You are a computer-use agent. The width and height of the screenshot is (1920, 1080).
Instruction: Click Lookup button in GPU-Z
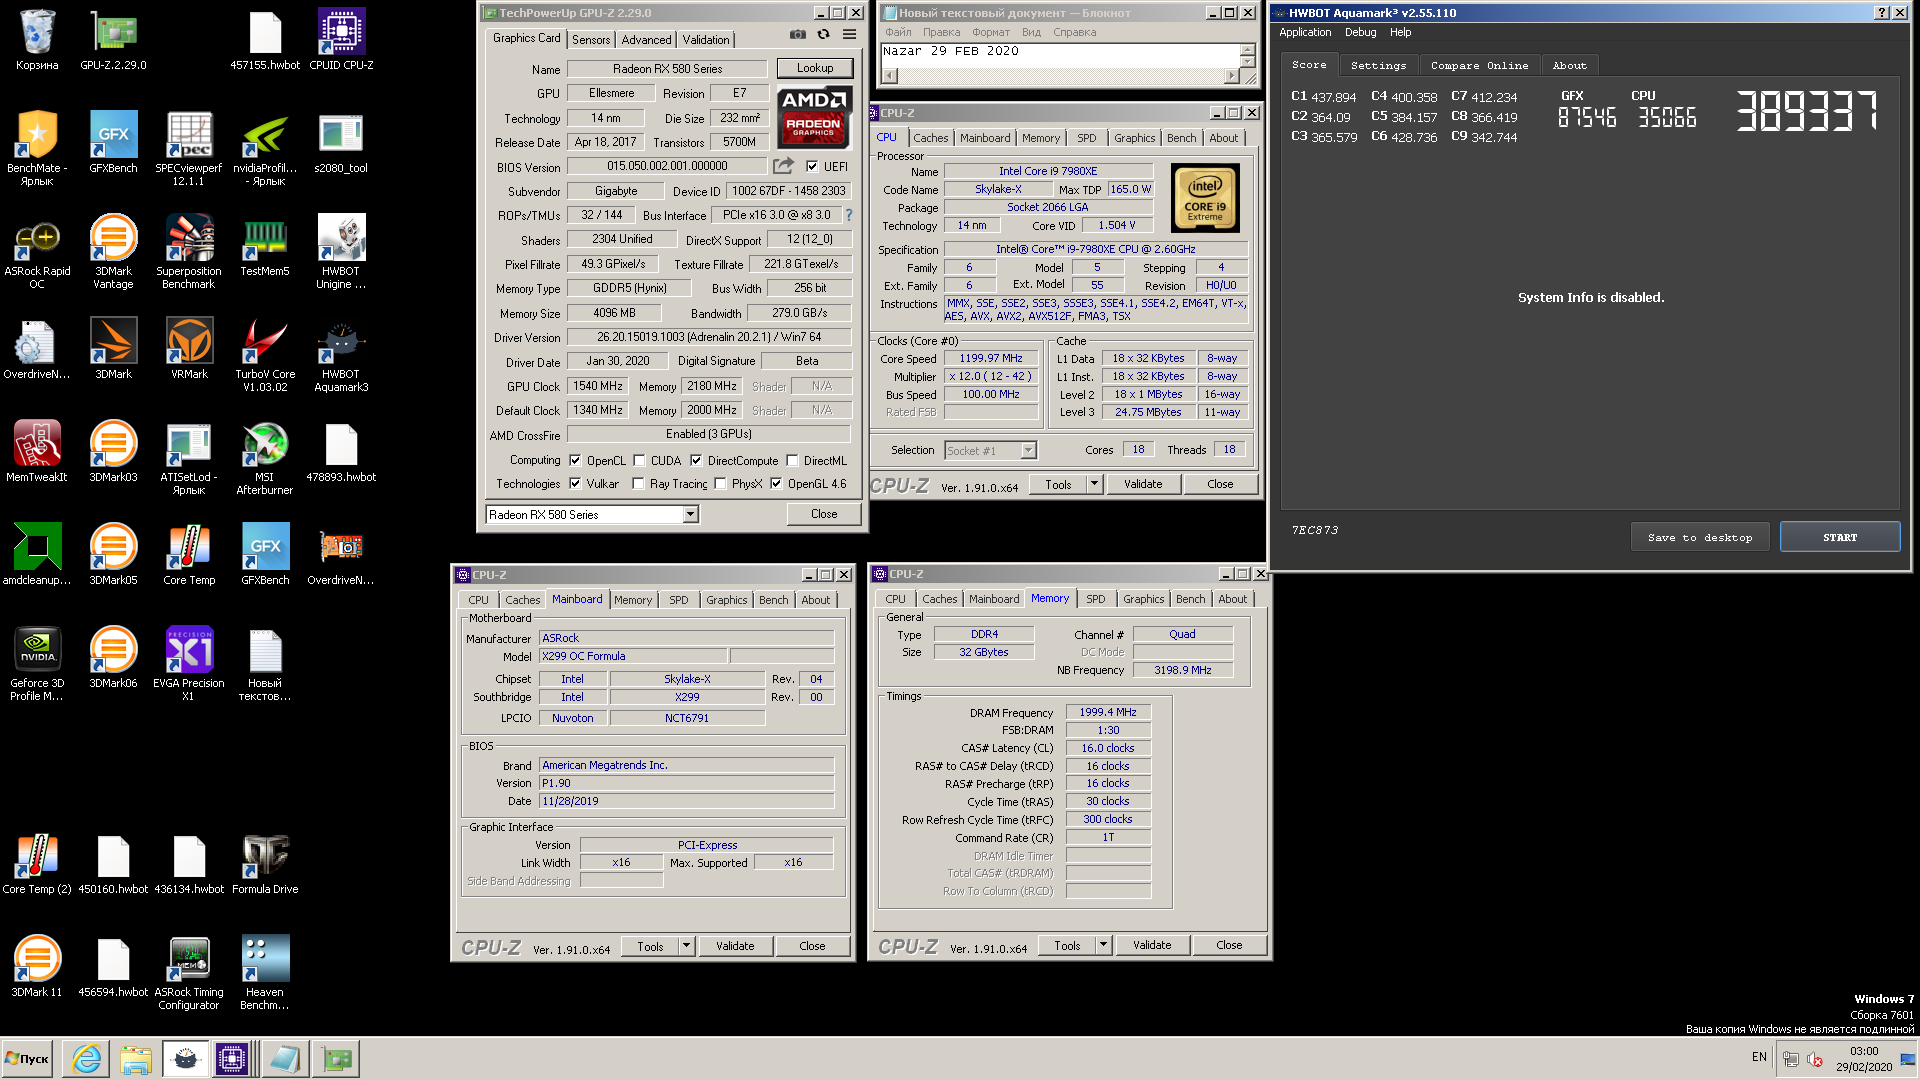coord(815,68)
